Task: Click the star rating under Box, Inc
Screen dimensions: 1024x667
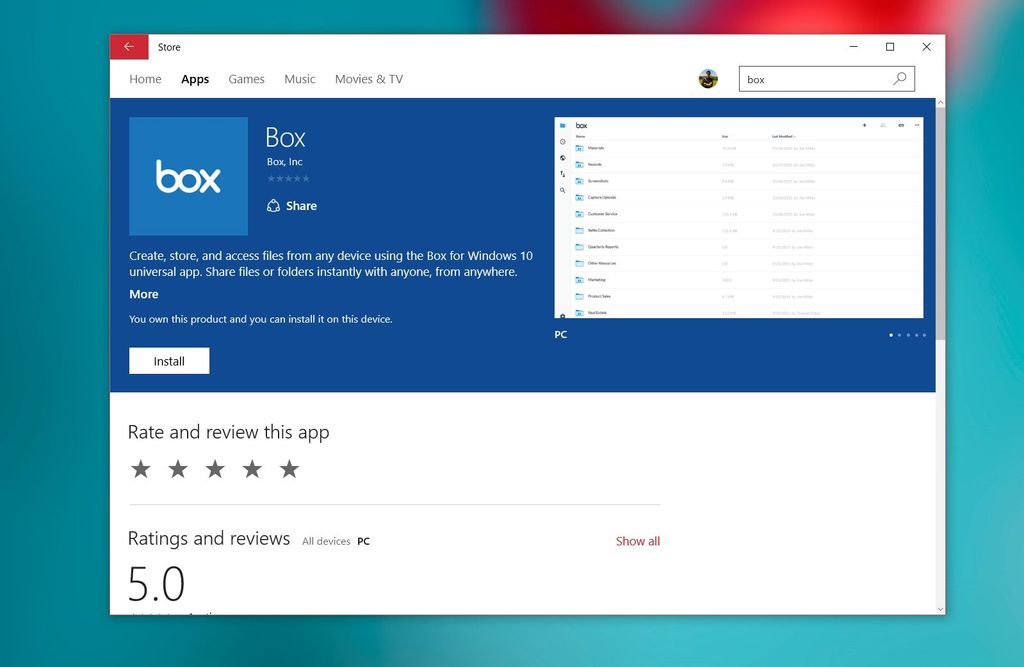Action: 288,178
